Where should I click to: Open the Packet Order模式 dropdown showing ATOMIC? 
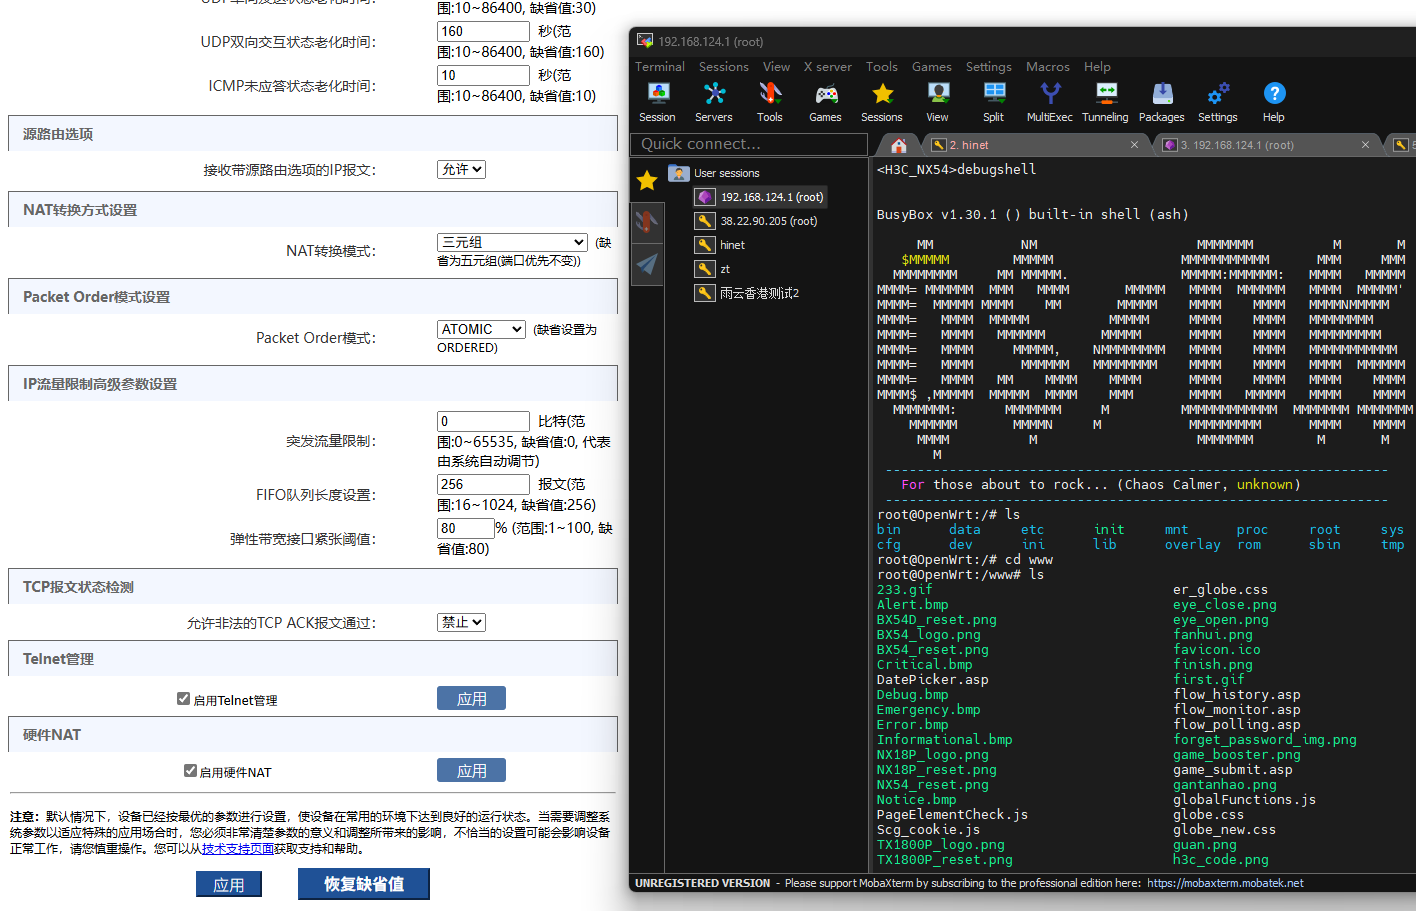(x=481, y=329)
